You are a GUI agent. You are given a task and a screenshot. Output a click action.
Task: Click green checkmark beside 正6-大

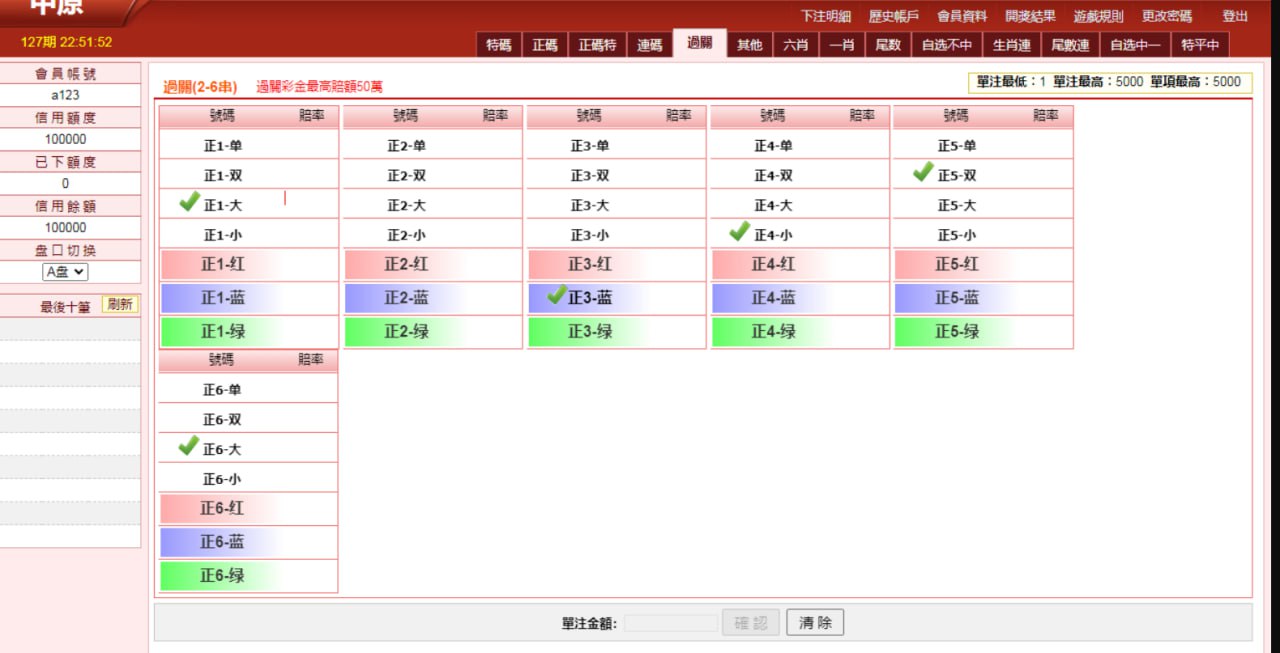[x=188, y=446]
